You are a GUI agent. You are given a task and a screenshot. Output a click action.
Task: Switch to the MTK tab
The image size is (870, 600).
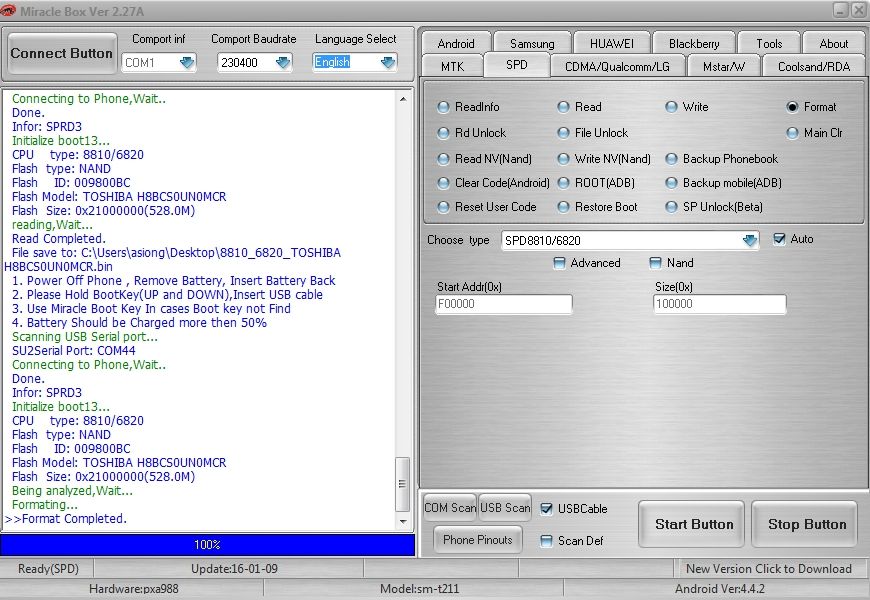click(x=452, y=66)
